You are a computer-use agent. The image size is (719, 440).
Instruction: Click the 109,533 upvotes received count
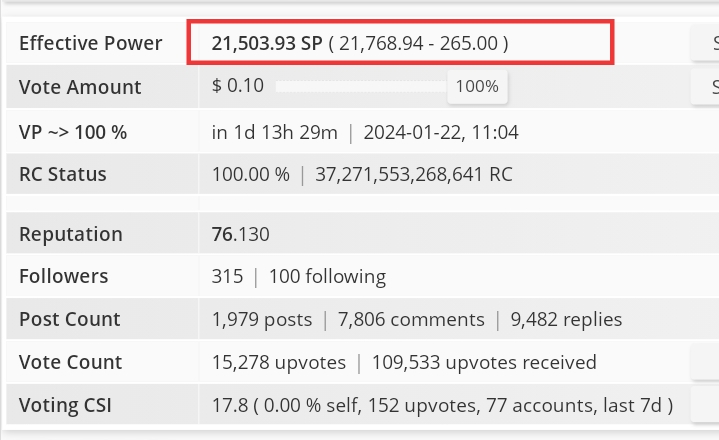tap(484, 363)
